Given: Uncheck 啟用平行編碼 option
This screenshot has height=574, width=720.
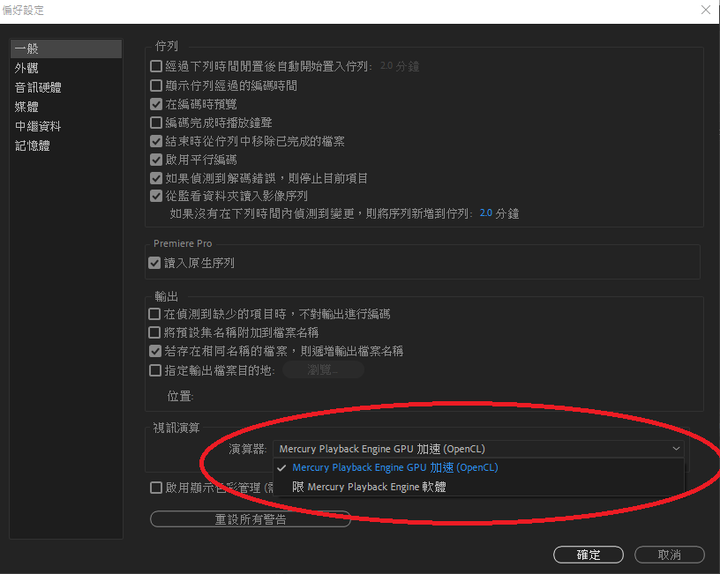Looking at the screenshot, I should coord(156,159).
